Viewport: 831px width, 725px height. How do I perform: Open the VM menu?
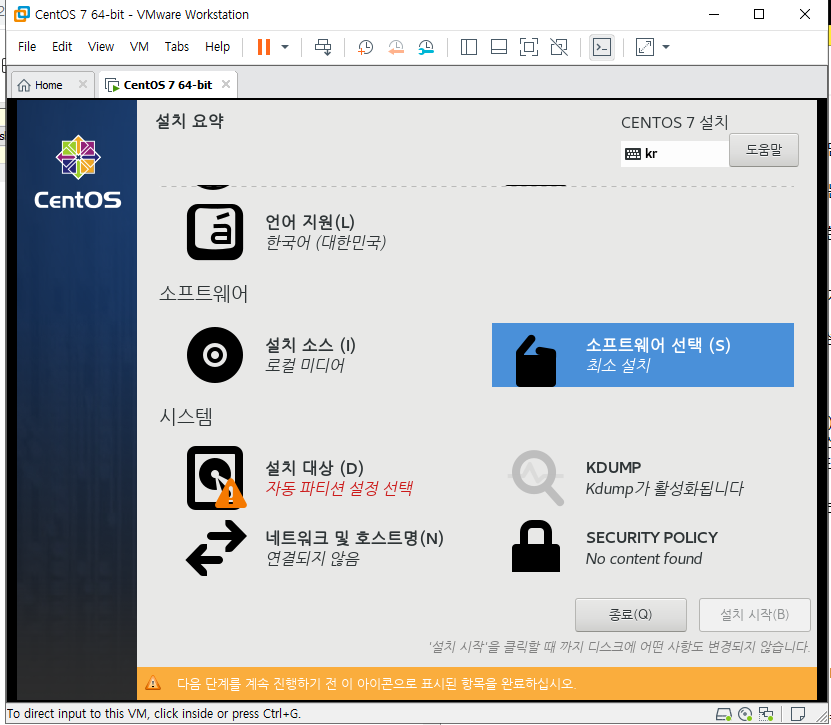click(139, 47)
